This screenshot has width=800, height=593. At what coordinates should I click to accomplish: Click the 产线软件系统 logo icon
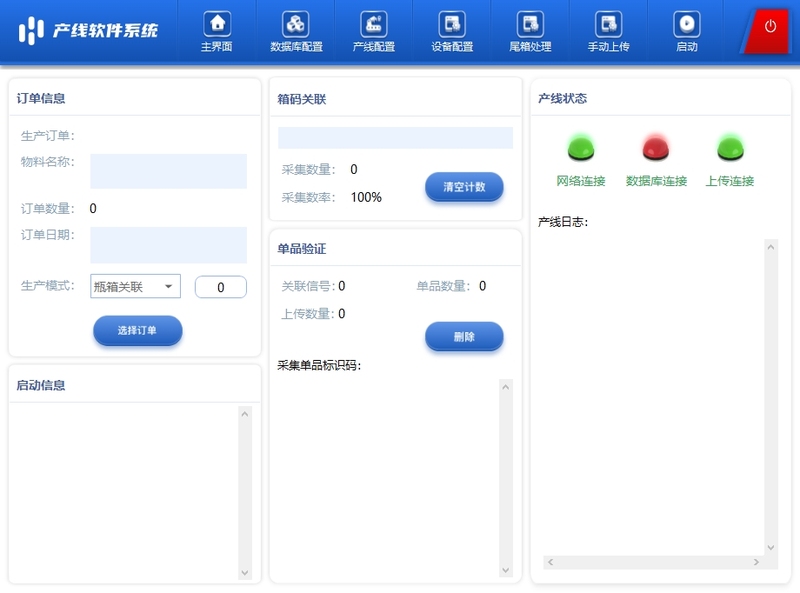(31, 31)
